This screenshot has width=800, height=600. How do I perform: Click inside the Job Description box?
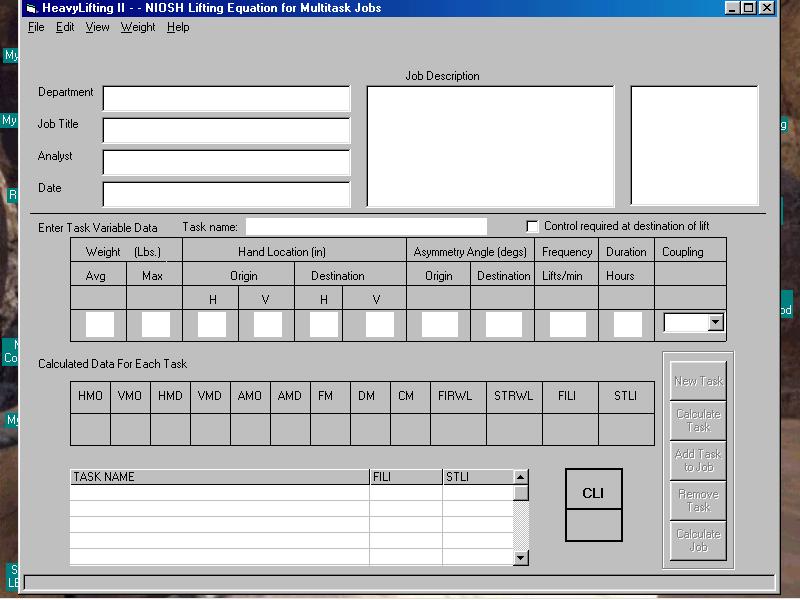(489, 145)
